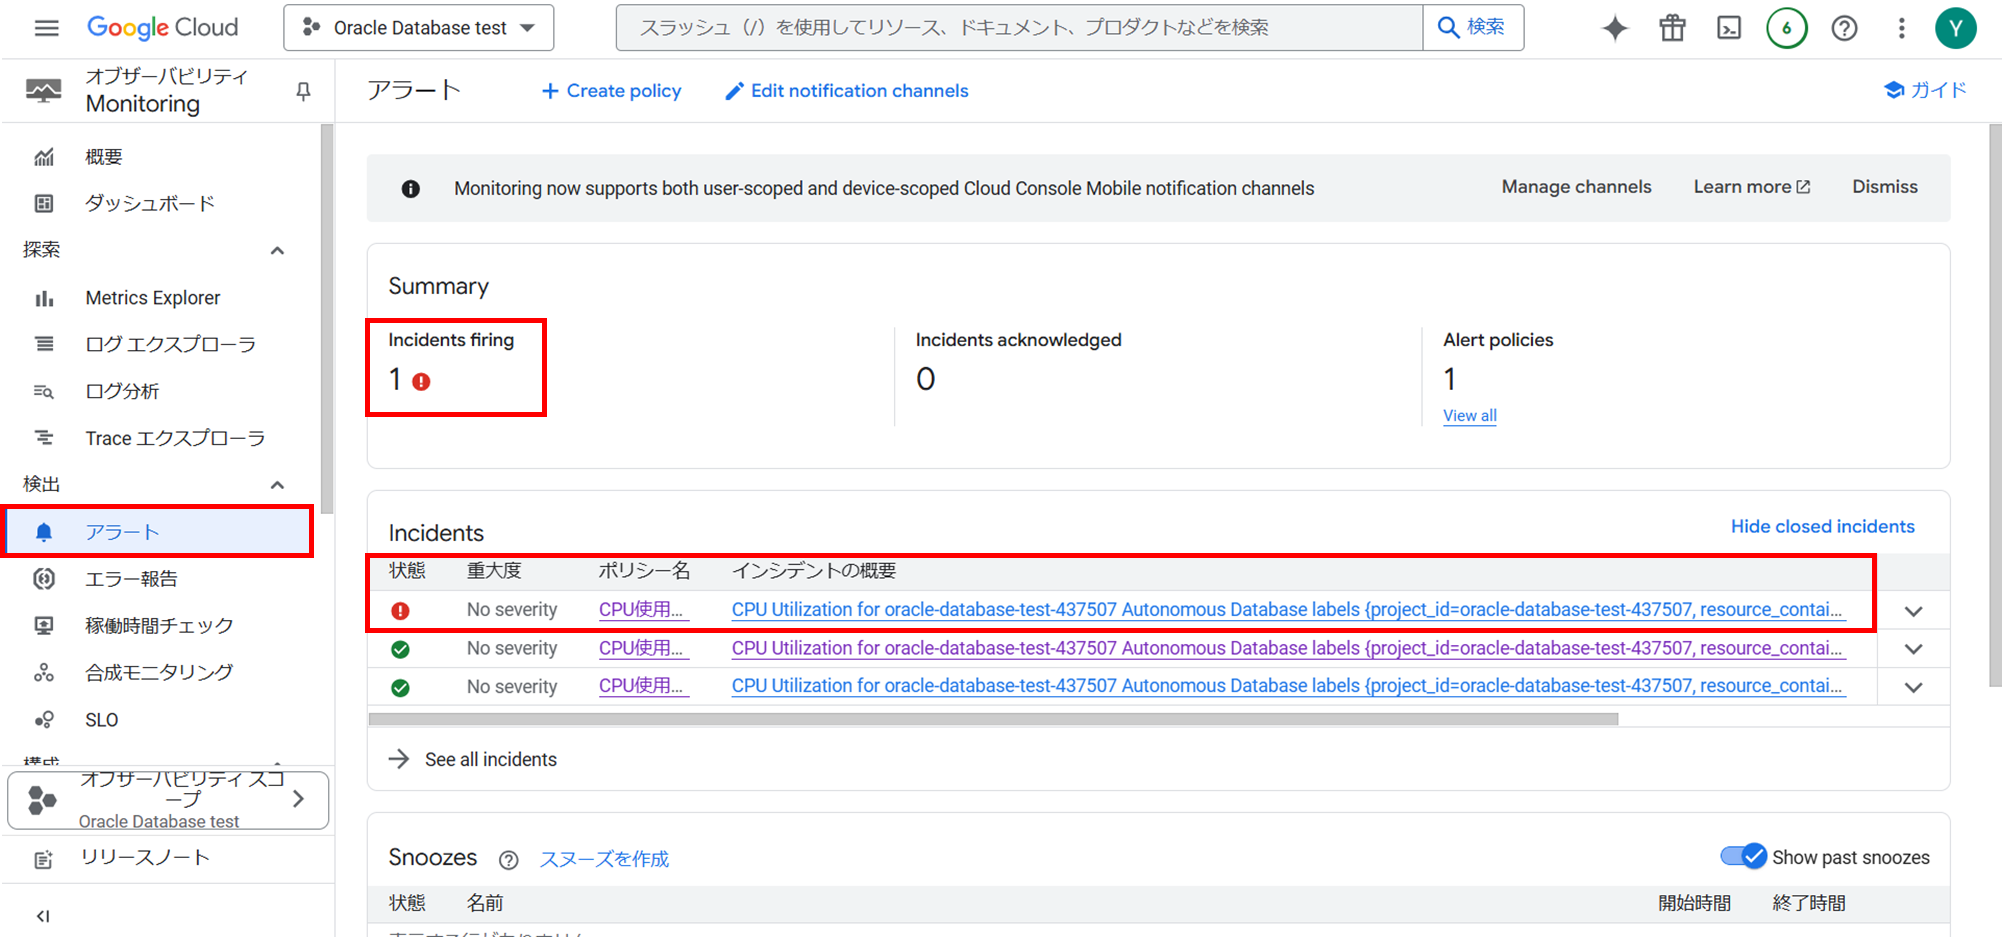Image resolution: width=2002 pixels, height=937 pixels.
Task: Open オブザーバビリティ スコープ selector
Action: pyautogui.click(x=168, y=800)
